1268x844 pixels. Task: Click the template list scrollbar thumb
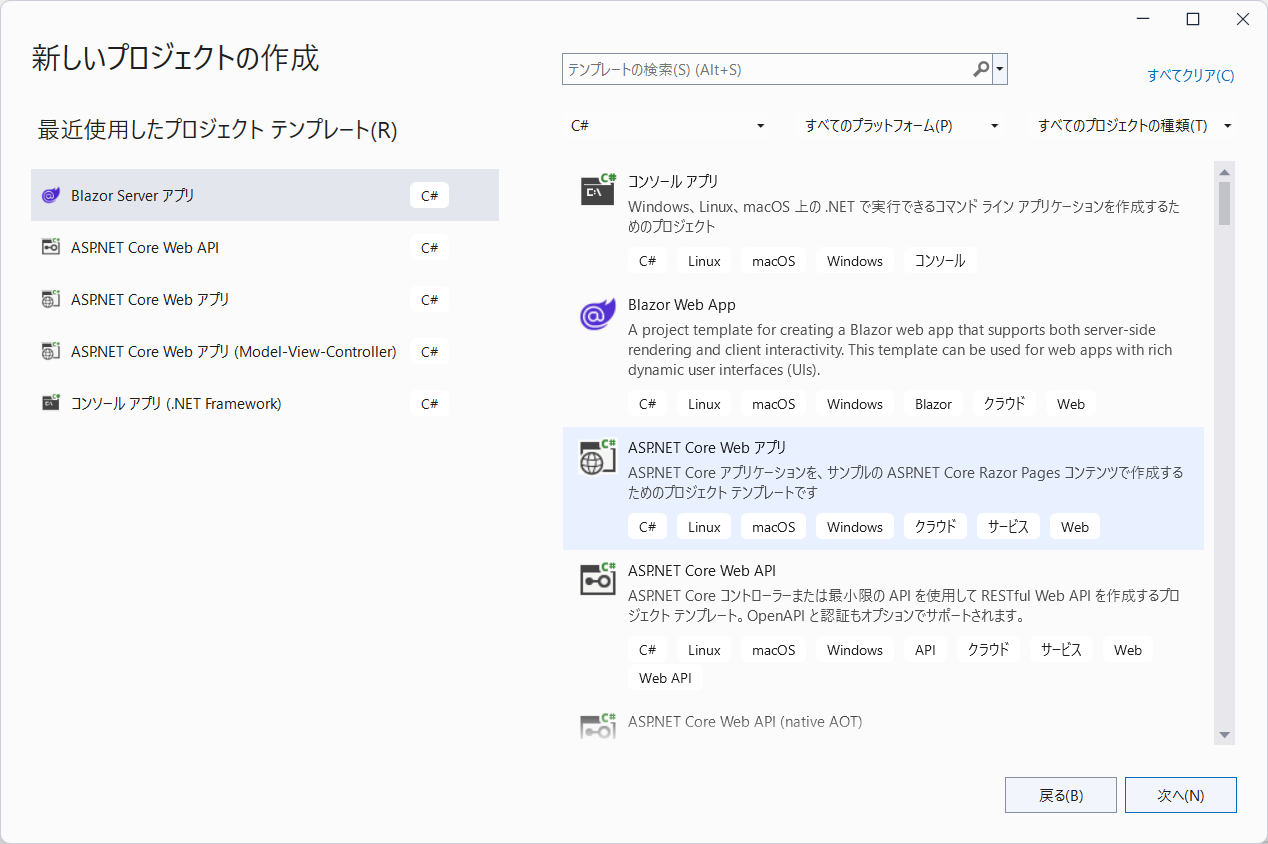[1224, 204]
